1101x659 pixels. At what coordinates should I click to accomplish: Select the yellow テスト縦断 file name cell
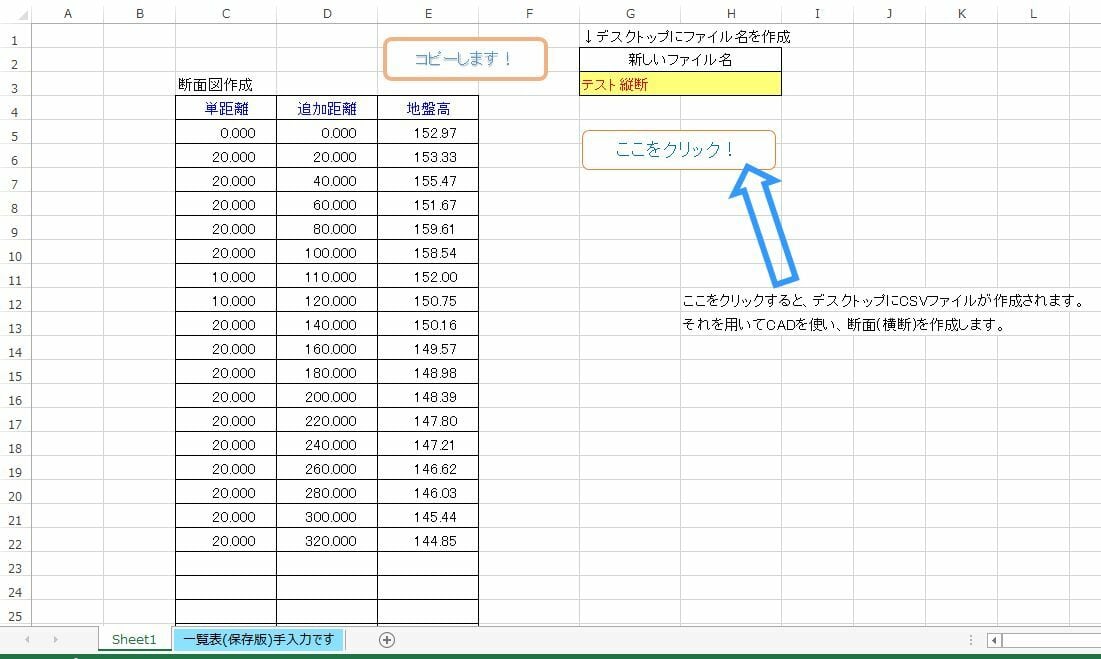[680, 84]
